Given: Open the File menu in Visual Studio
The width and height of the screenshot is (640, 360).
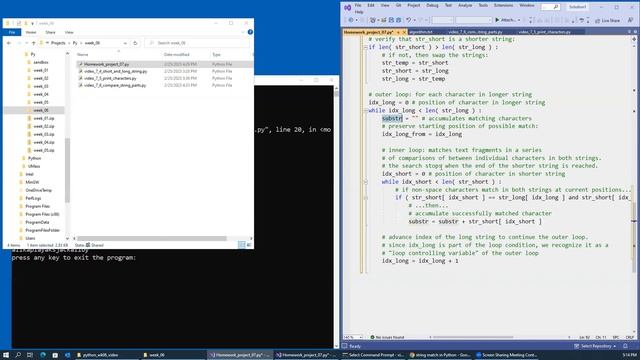Looking at the screenshot, I should [x=358, y=5].
